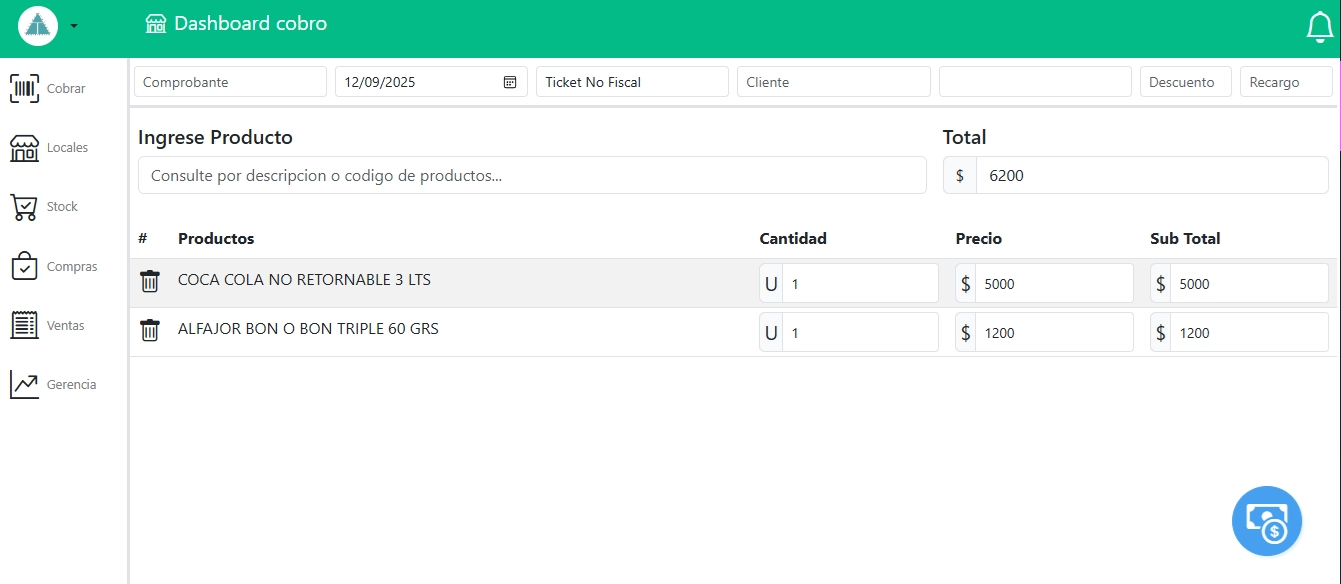
Task: Click the Descuento field
Action: pos(1185,82)
